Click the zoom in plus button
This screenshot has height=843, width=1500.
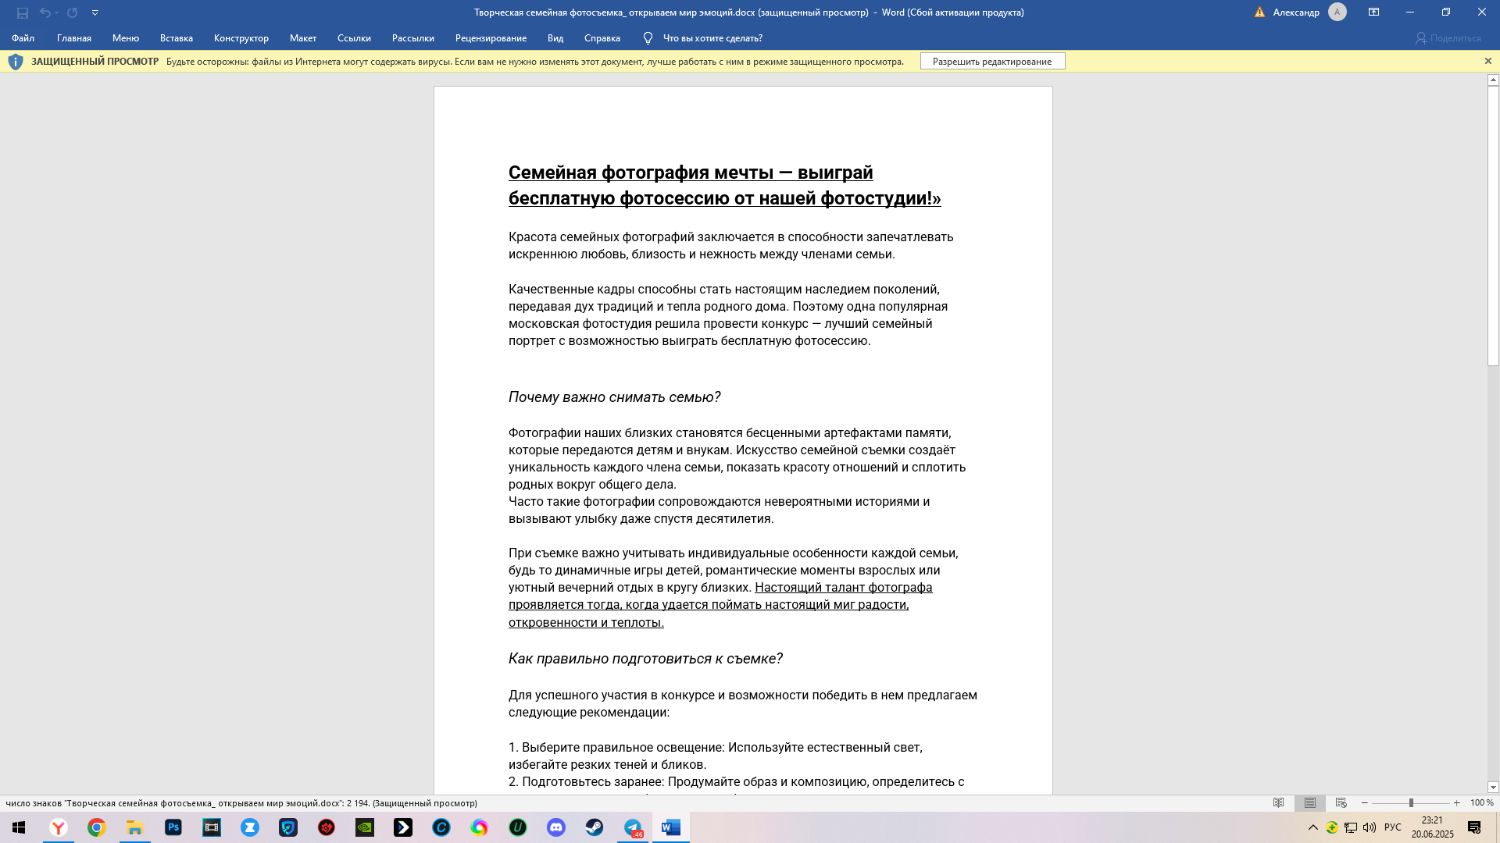click(x=1456, y=803)
